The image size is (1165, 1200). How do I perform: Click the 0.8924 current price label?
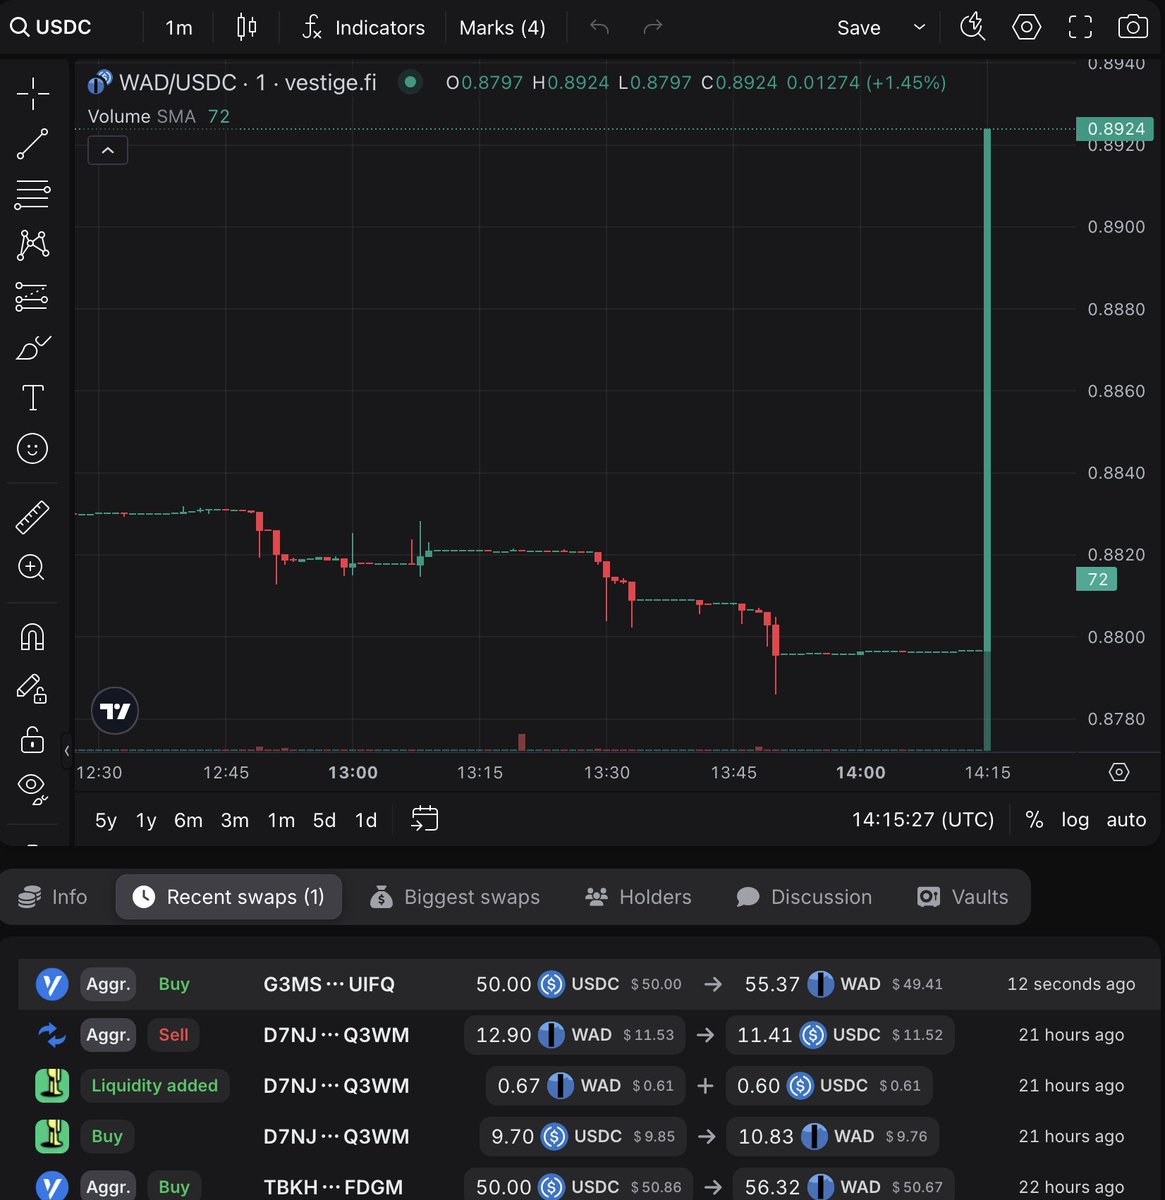(x=1116, y=128)
